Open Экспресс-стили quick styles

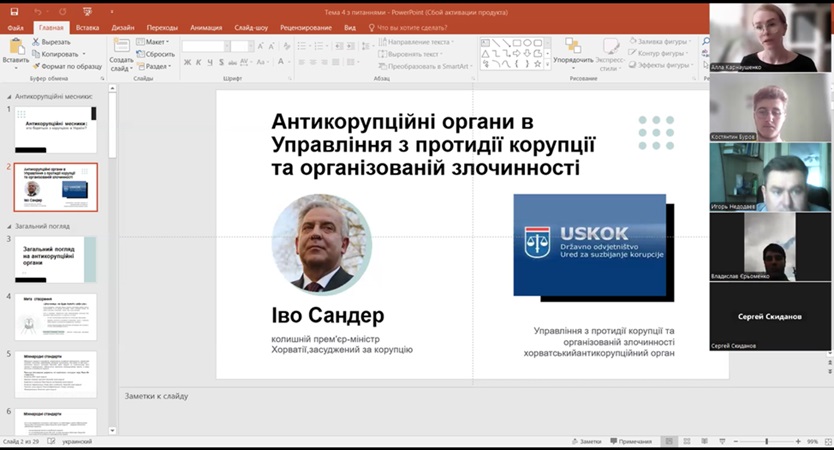pyautogui.click(x=610, y=54)
